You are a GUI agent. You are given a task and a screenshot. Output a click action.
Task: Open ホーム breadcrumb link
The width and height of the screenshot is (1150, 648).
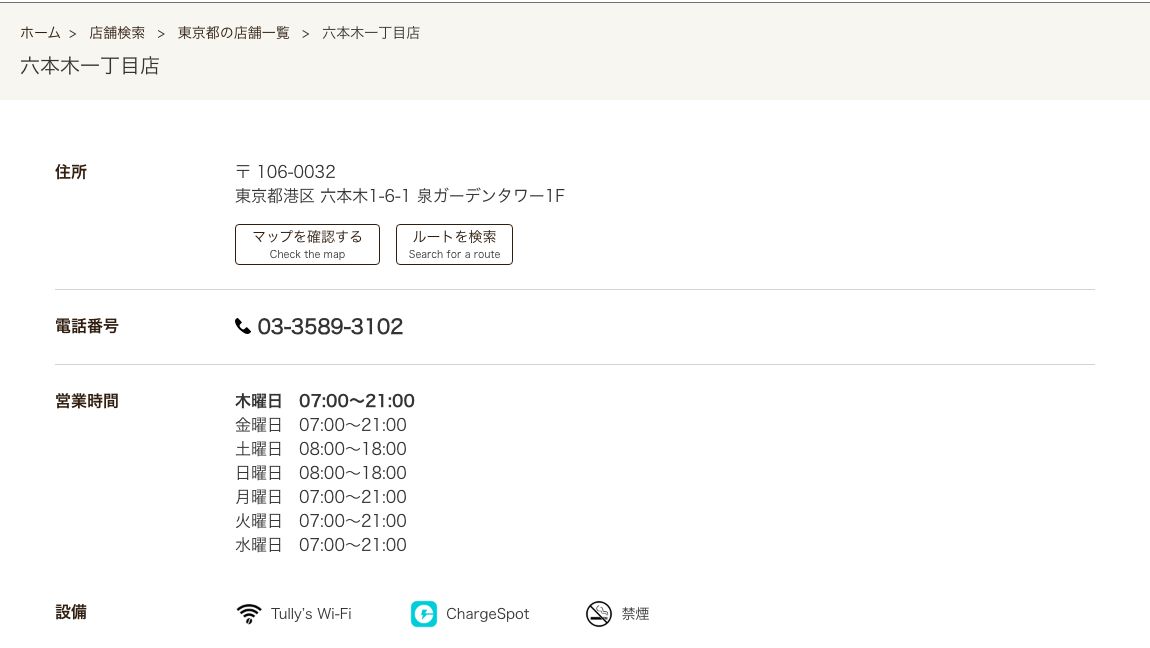tap(40, 33)
